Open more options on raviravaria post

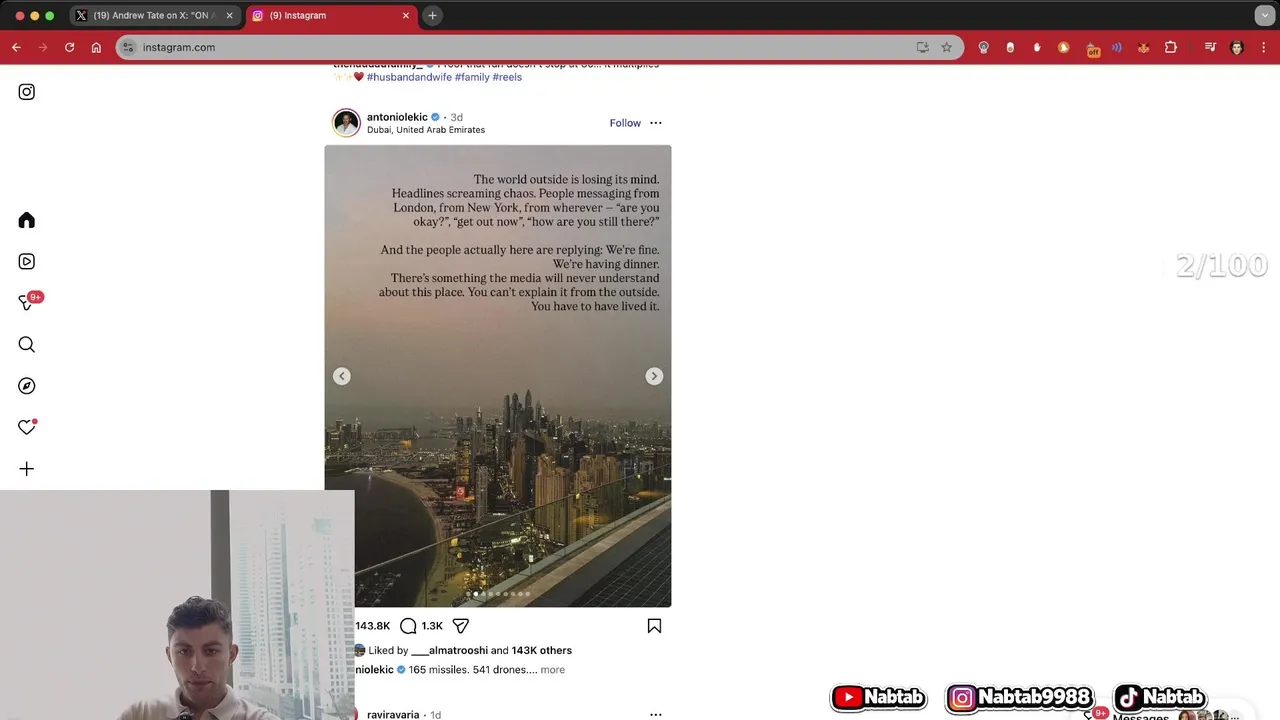coord(656,715)
